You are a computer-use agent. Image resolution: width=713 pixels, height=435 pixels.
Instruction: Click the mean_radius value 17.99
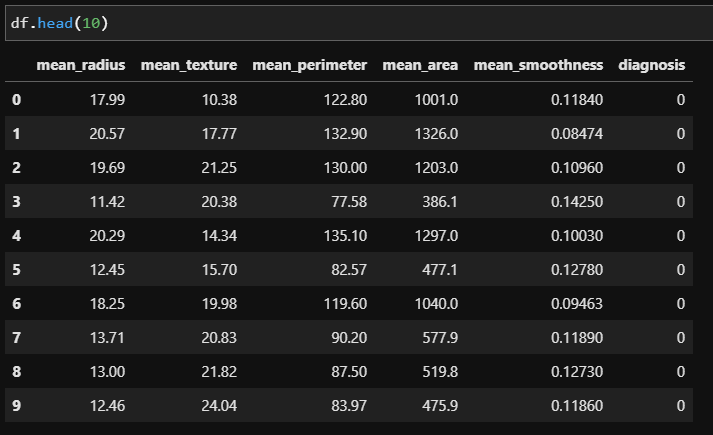click(106, 99)
